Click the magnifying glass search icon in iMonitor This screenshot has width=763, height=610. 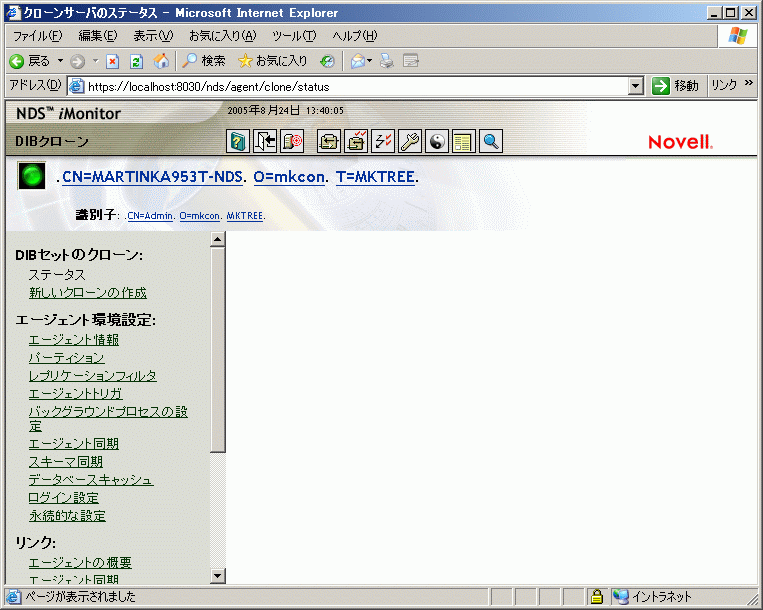point(491,142)
